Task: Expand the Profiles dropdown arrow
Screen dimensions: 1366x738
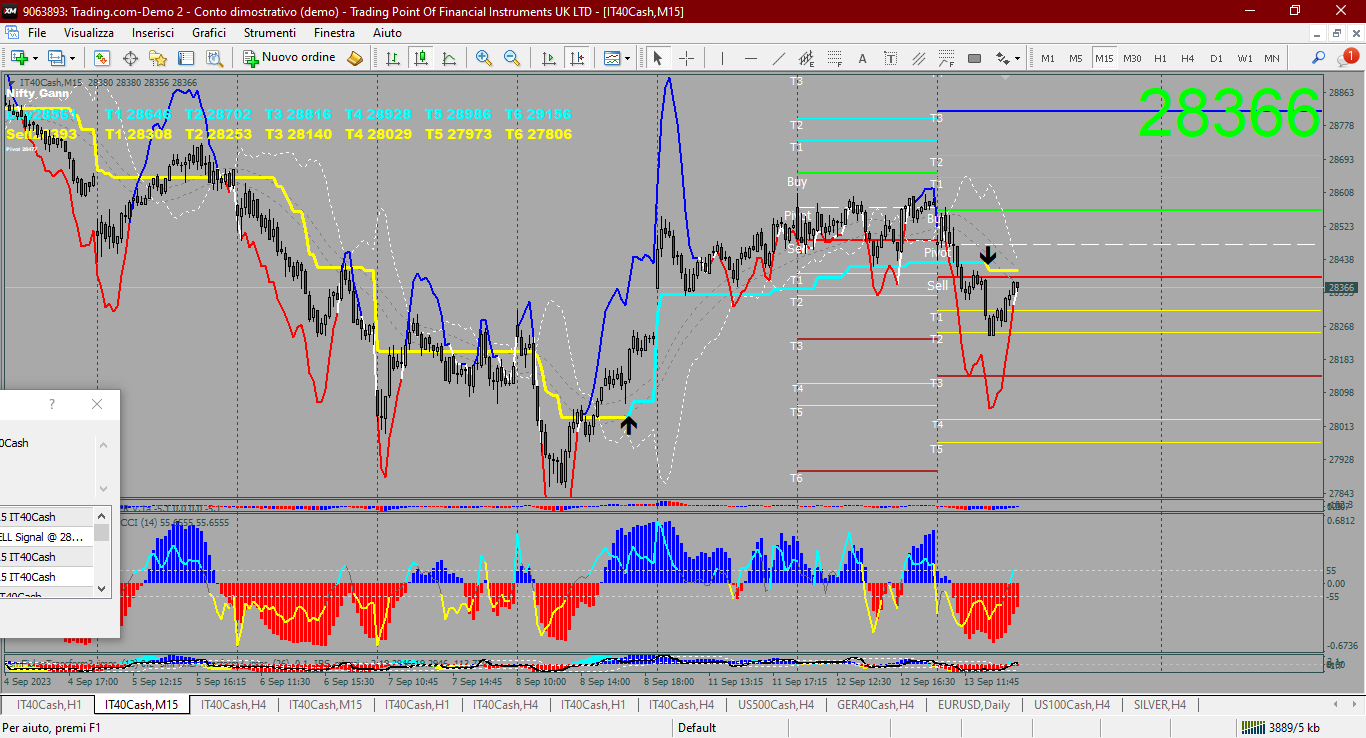Action: 72,58
